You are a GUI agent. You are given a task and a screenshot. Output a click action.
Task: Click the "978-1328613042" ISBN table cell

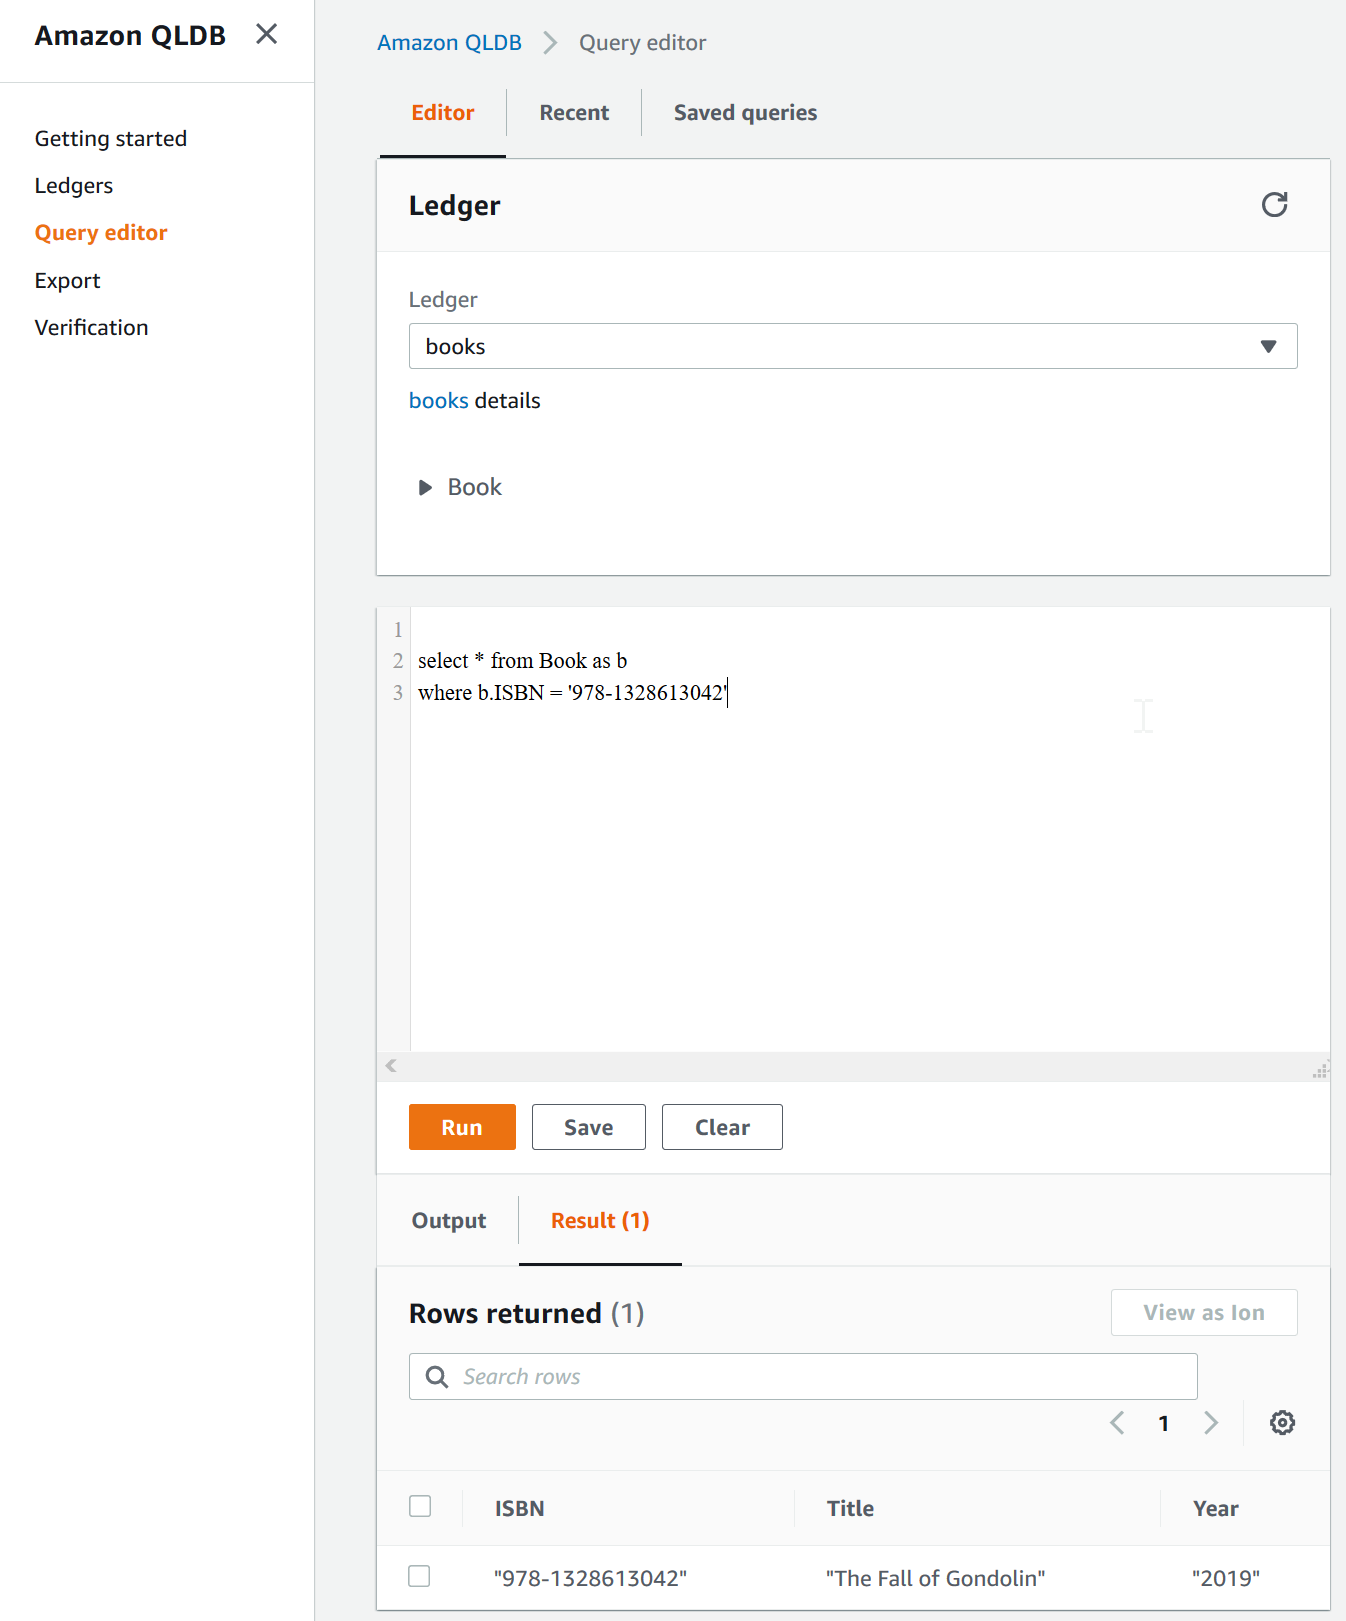(590, 1578)
